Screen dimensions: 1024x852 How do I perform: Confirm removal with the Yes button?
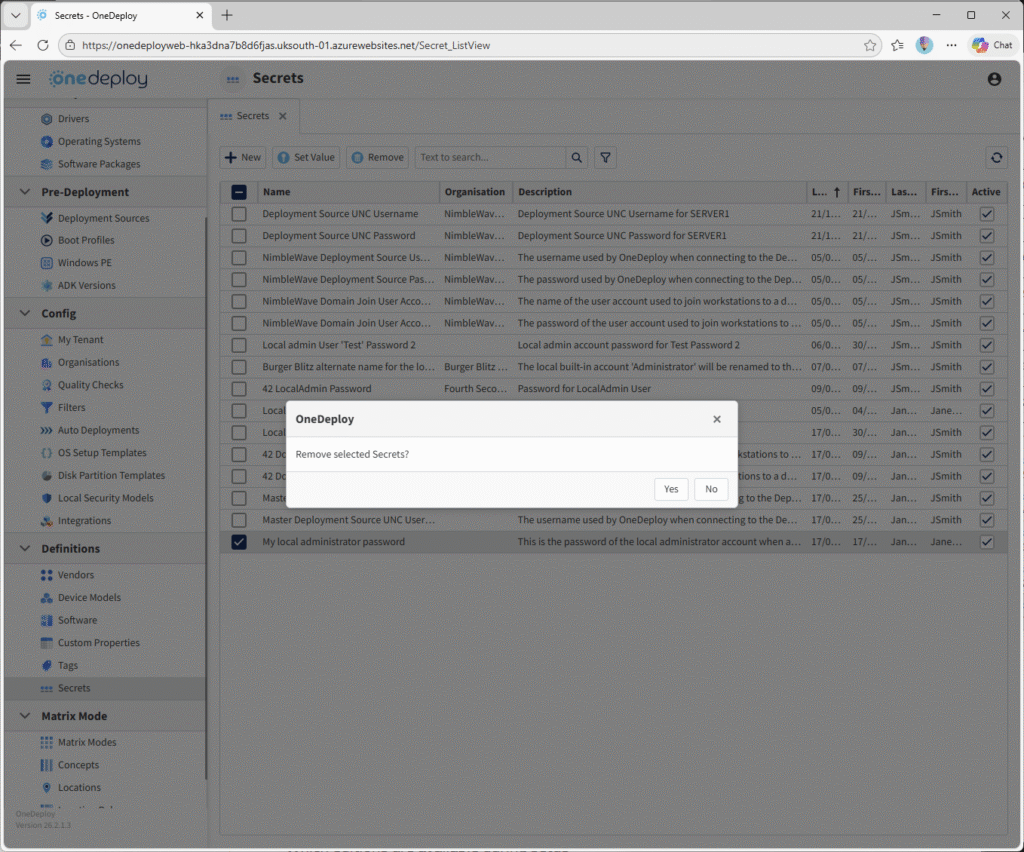coord(671,489)
